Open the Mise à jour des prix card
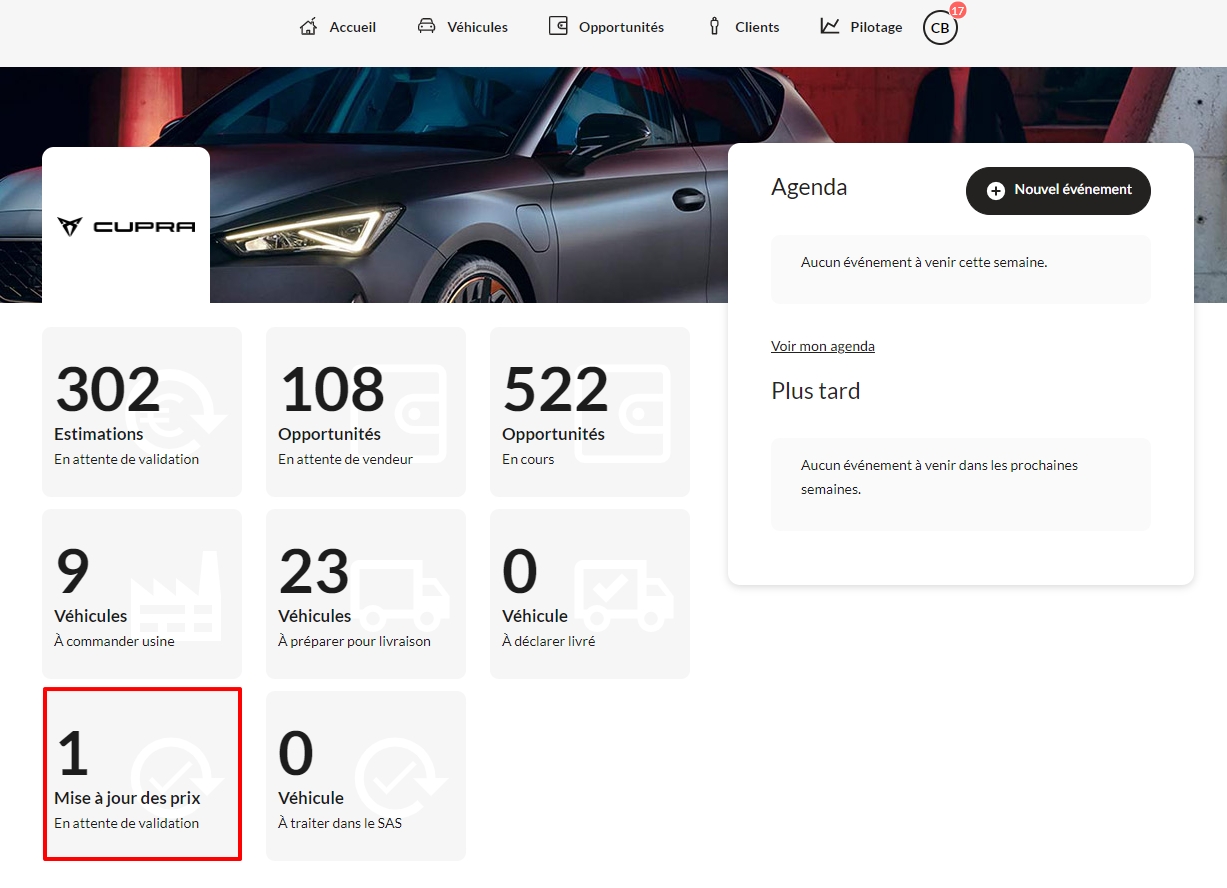This screenshot has width=1227, height=888. (142, 775)
